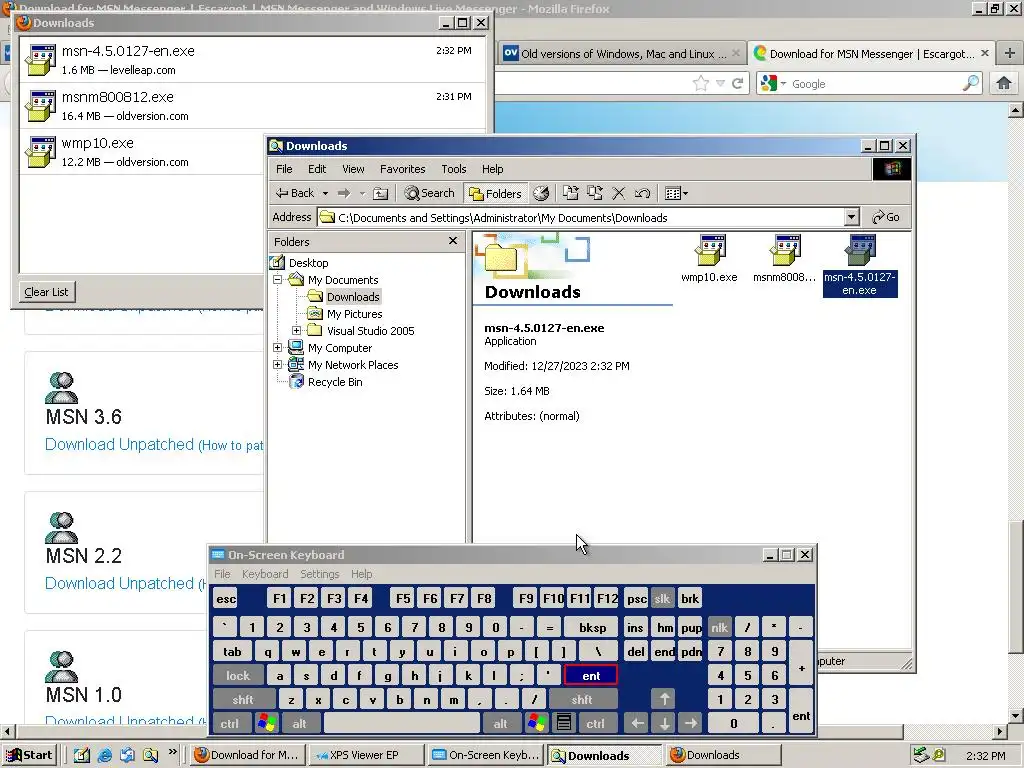This screenshot has width=1024, height=768.
Task: Open the Favorites menu in Explorer
Action: (402, 169)
